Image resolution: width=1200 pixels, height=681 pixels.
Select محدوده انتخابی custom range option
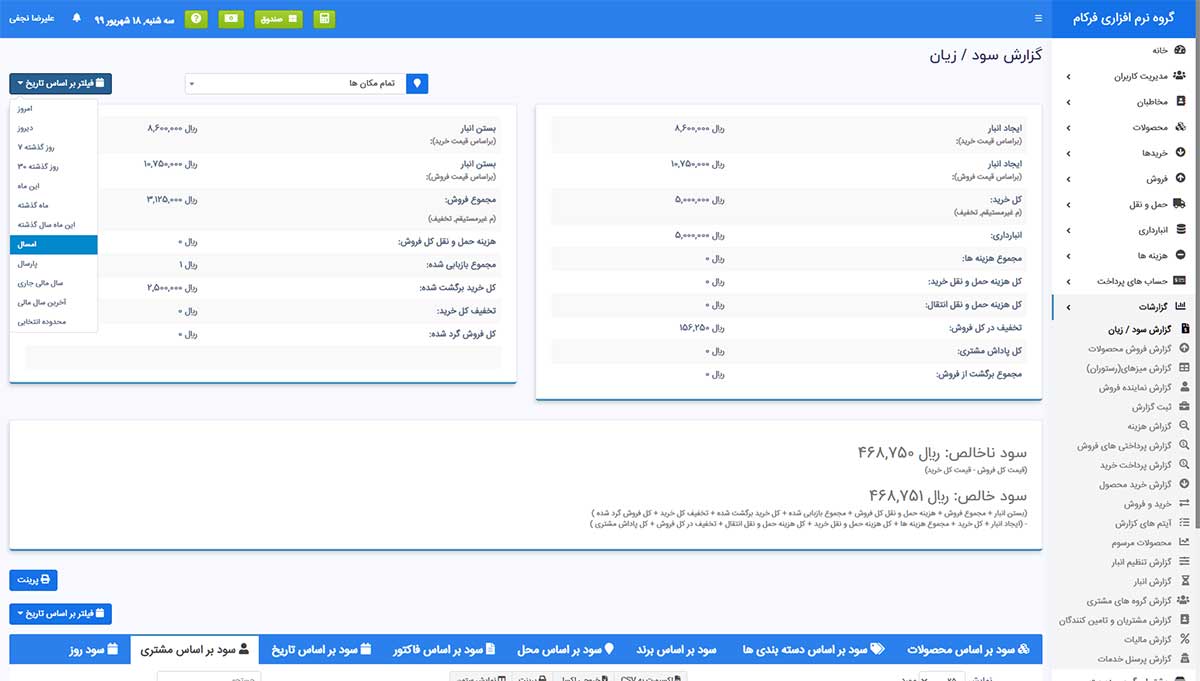tap(53, 322)
